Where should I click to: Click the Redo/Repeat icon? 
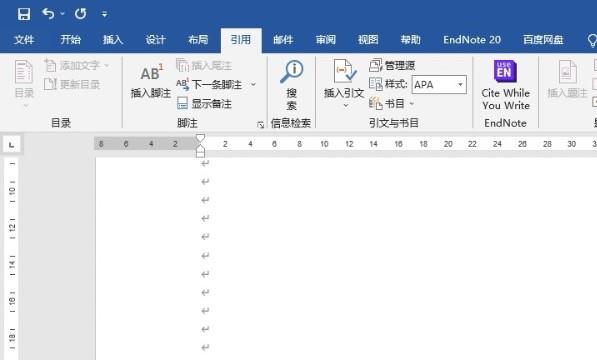pyautogui.click(x=80, y=14)
